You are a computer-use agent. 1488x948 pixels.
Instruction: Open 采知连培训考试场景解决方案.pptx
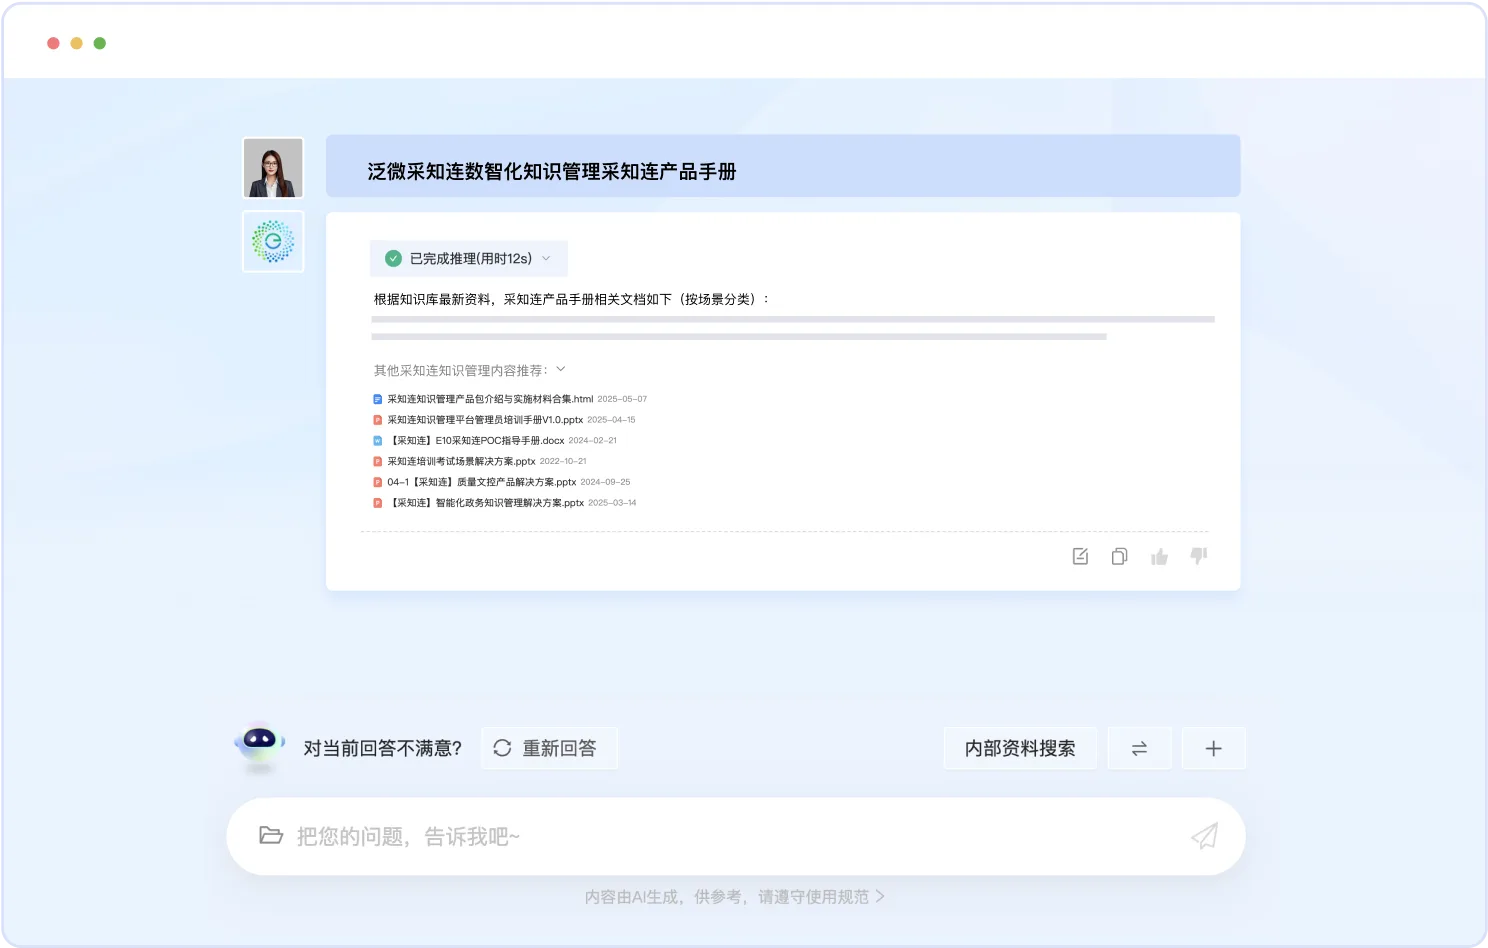[461, 461]
